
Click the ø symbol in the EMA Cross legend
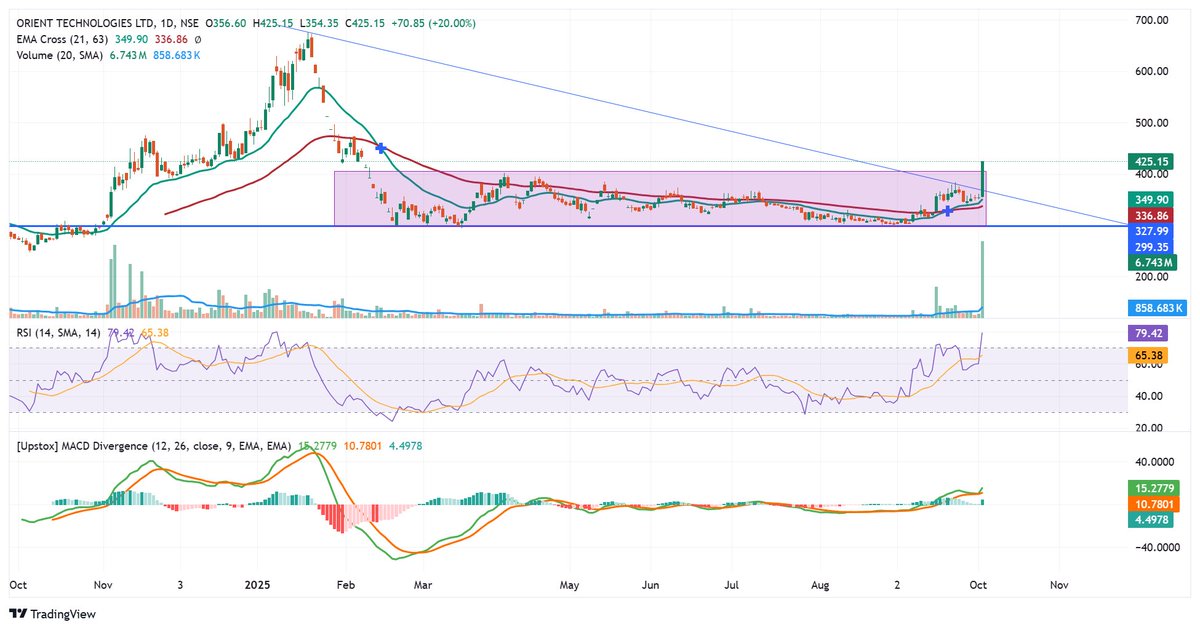click(x=198, y=39)
